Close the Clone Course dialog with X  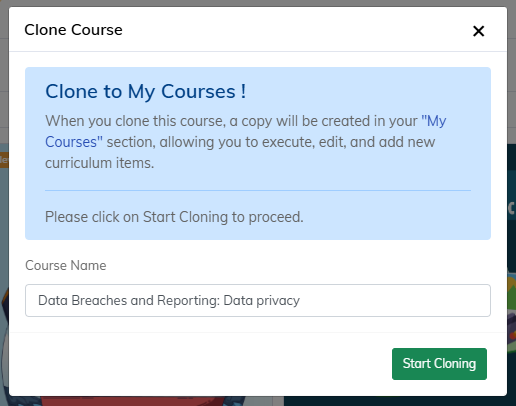[x=478, y=31]
